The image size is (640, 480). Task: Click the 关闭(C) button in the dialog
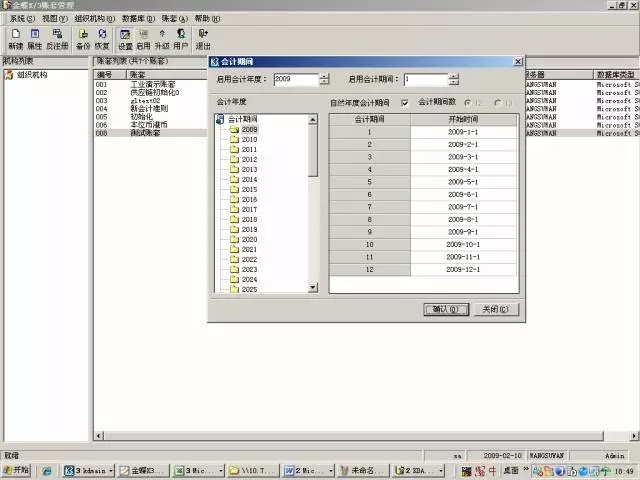click(x=496, y=309)
